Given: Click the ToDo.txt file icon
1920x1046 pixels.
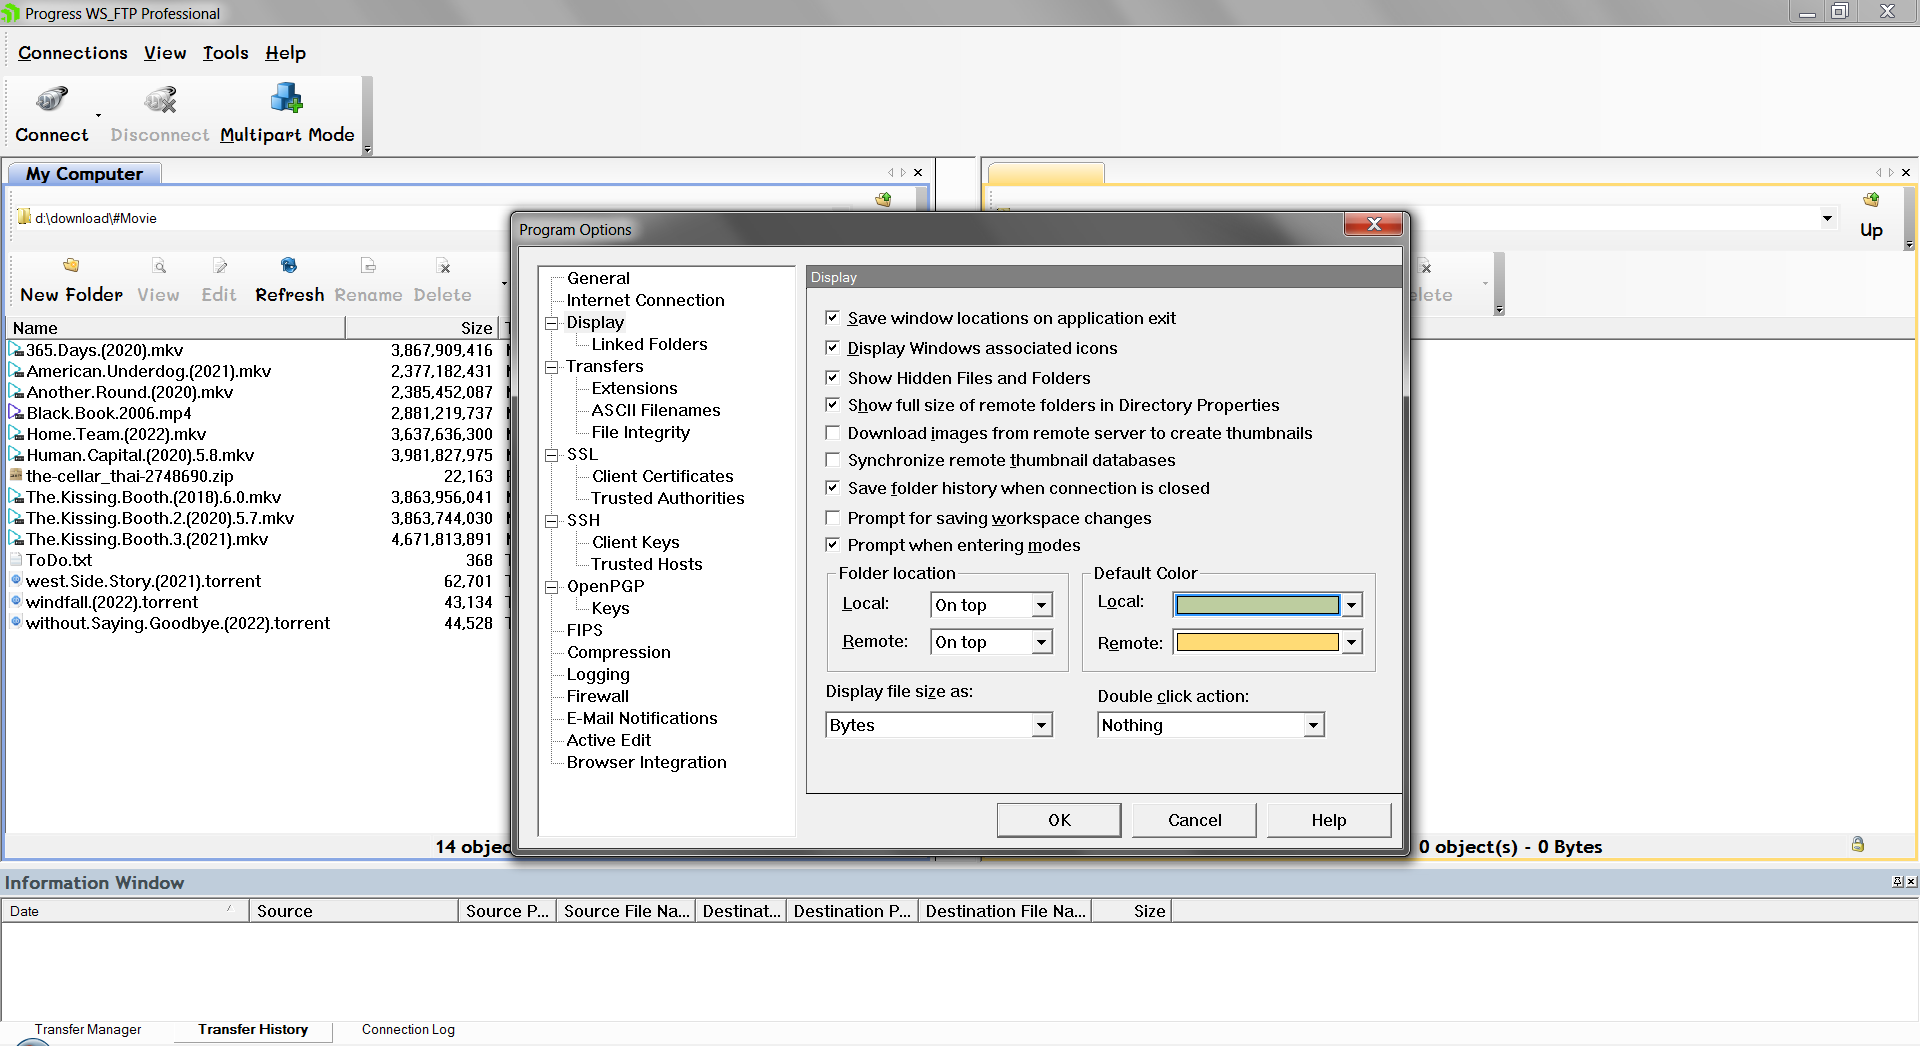Looking at the screenshot, I should point(16,560).
